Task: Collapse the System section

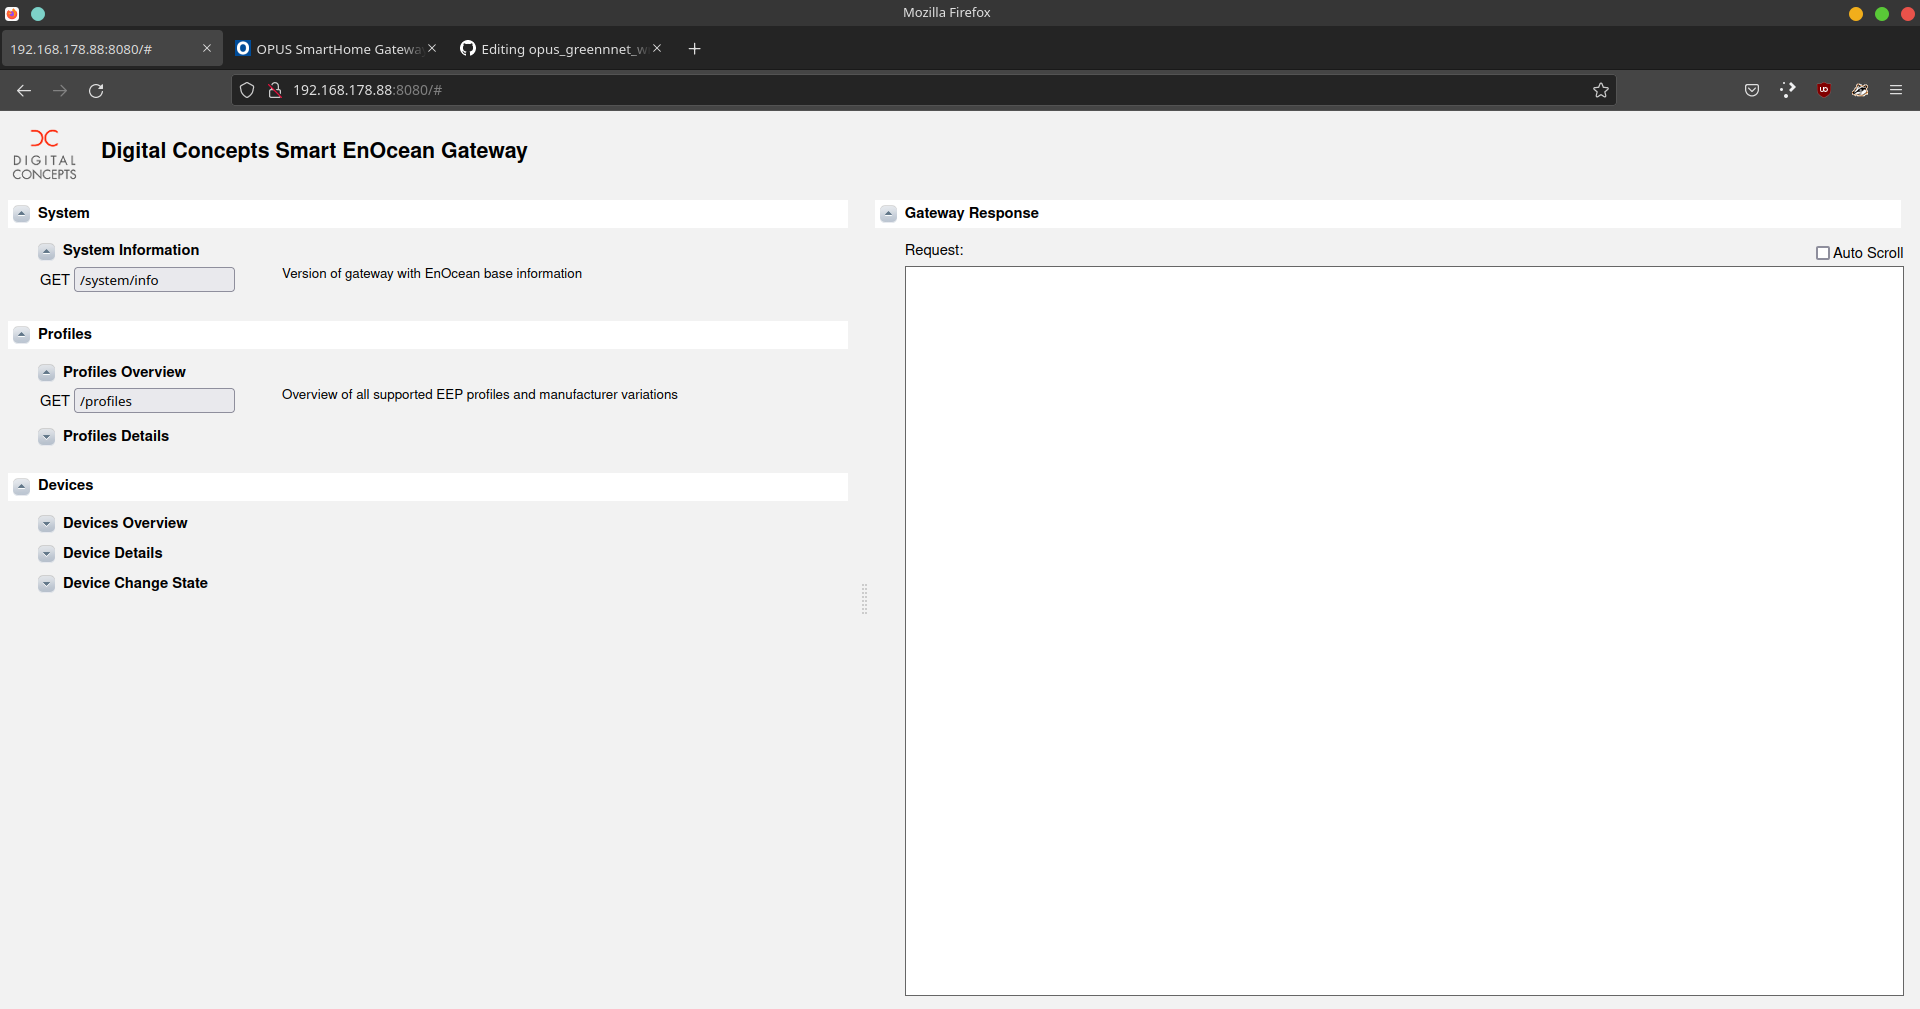Action: pos(21,214)
